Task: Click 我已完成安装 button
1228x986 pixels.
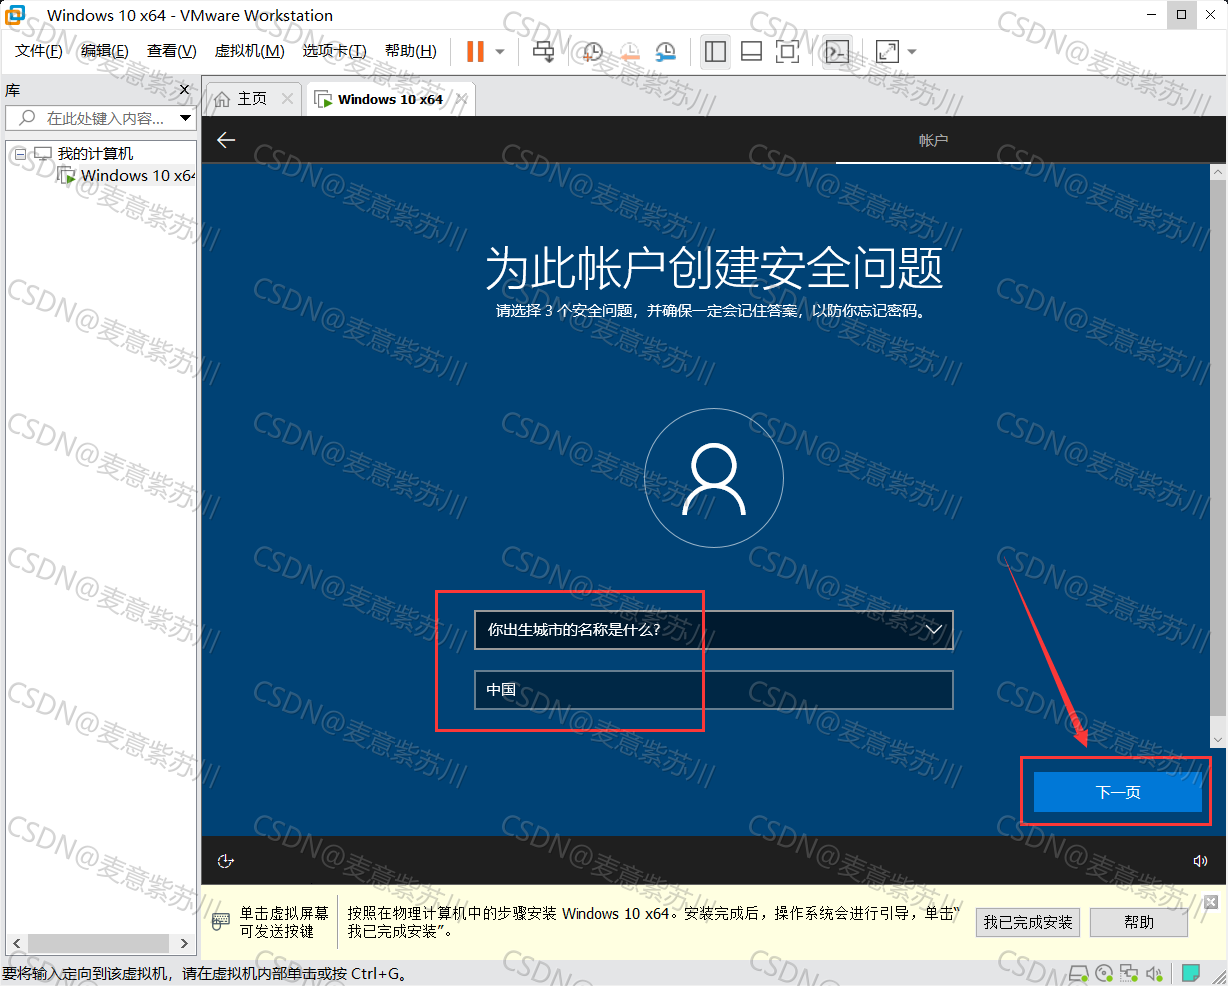Action: [1028, 923]
